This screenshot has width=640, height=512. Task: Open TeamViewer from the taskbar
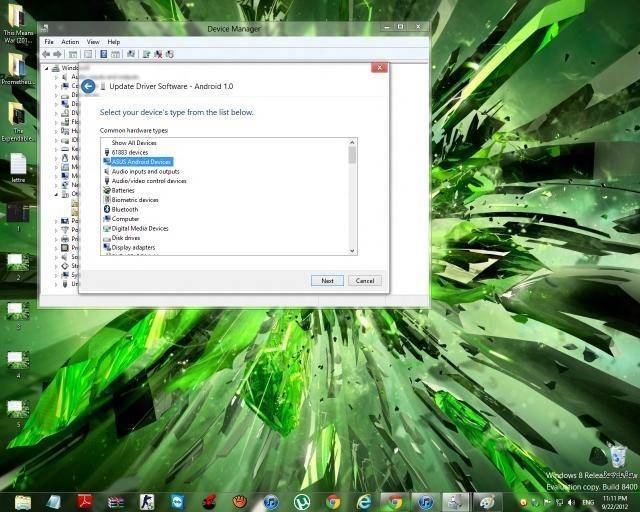pos(178,502)
